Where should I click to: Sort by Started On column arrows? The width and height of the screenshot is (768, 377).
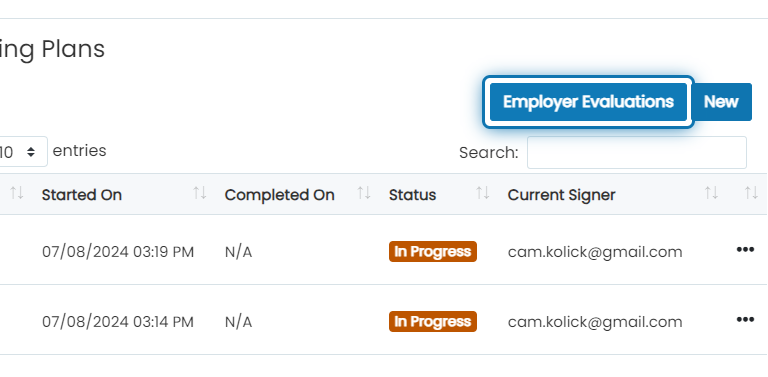coord(199,193)
